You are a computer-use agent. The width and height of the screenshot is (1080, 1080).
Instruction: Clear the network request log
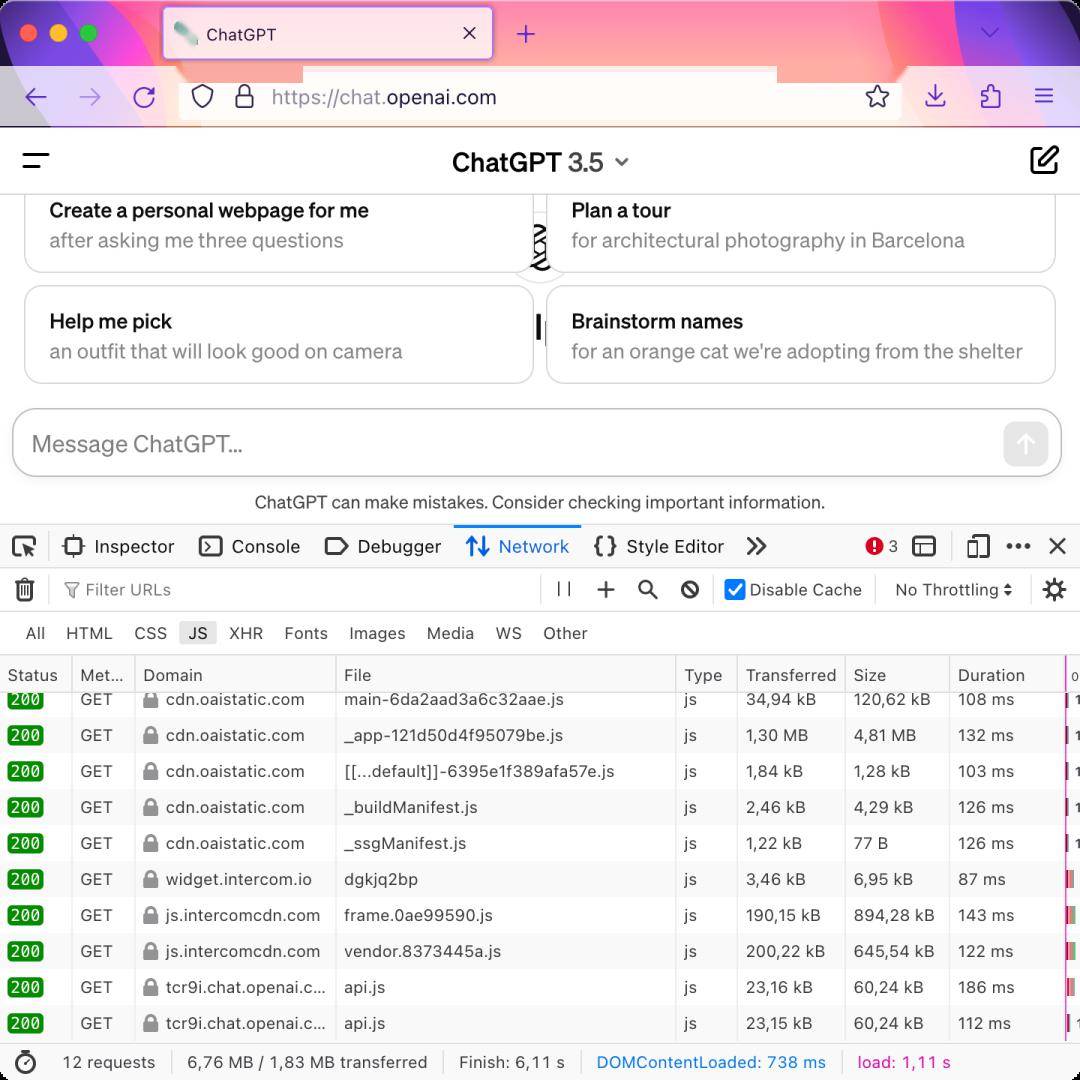pyautogui.click(x=24, y=589)
